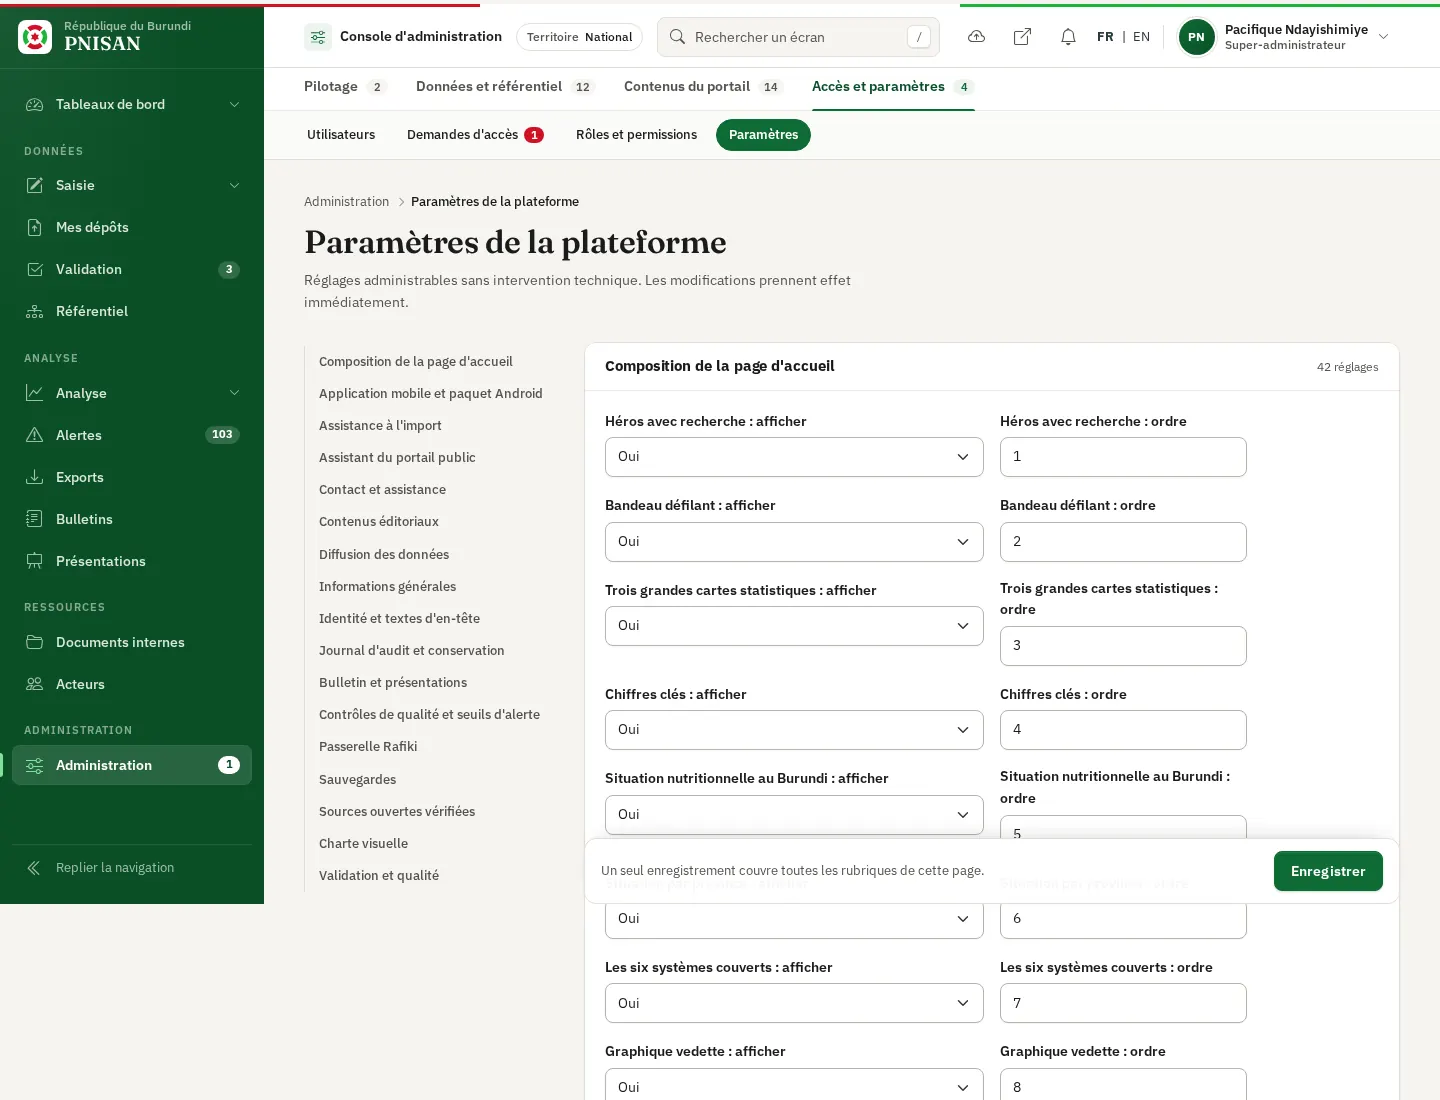Click the Documents internes folder icon
Viewport: 1440px width, 1100px height.
click(x=35, y=642)
